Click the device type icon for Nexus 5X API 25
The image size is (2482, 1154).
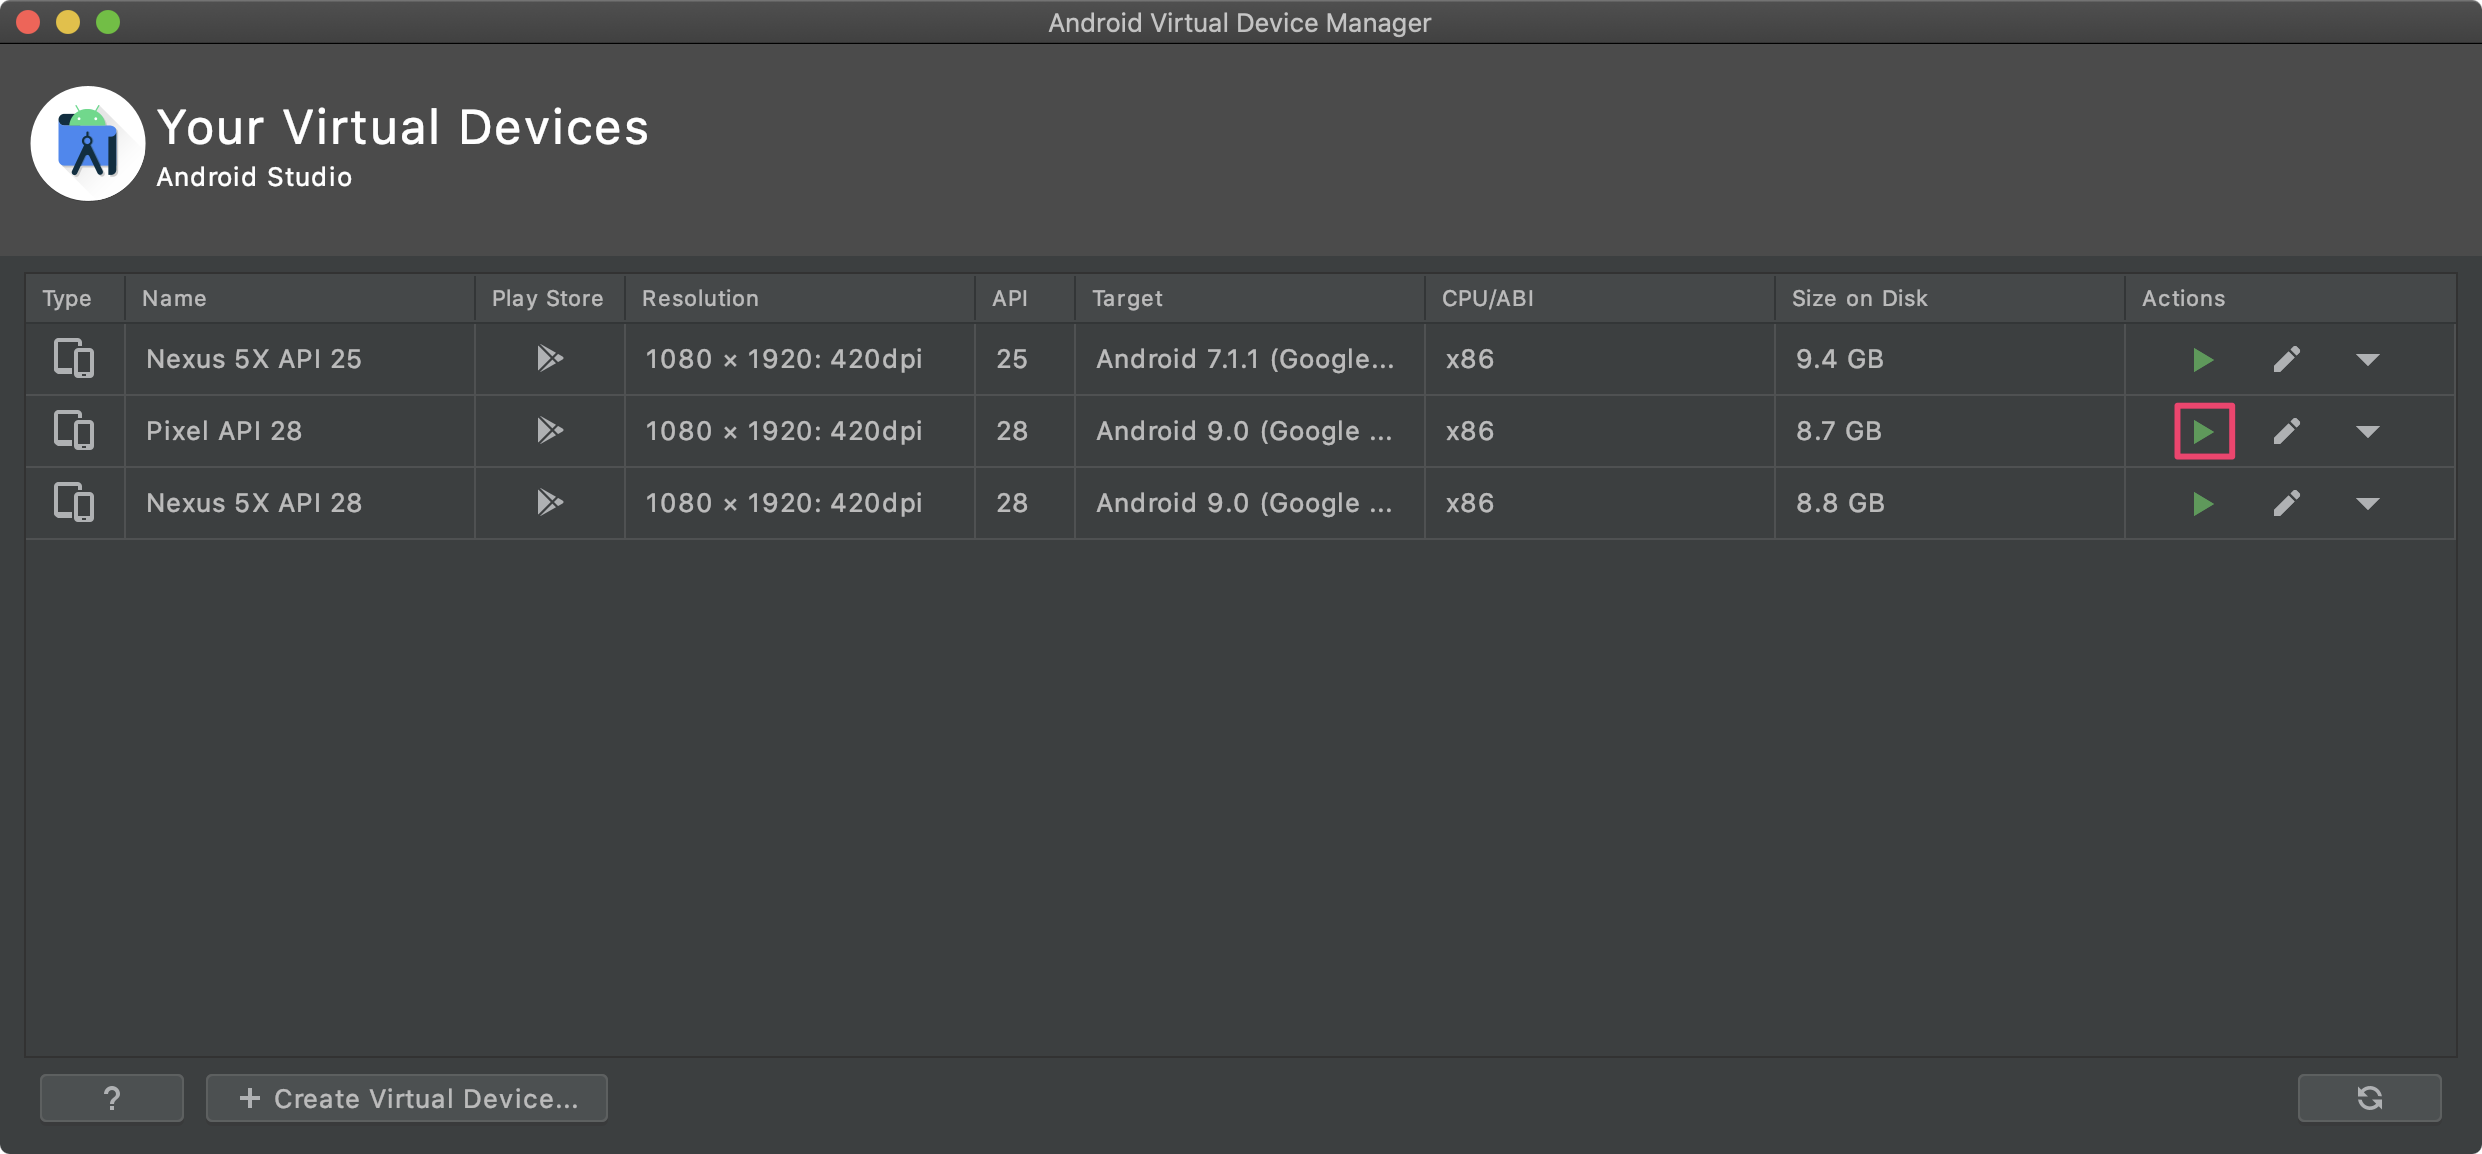[x=74, y=359]
